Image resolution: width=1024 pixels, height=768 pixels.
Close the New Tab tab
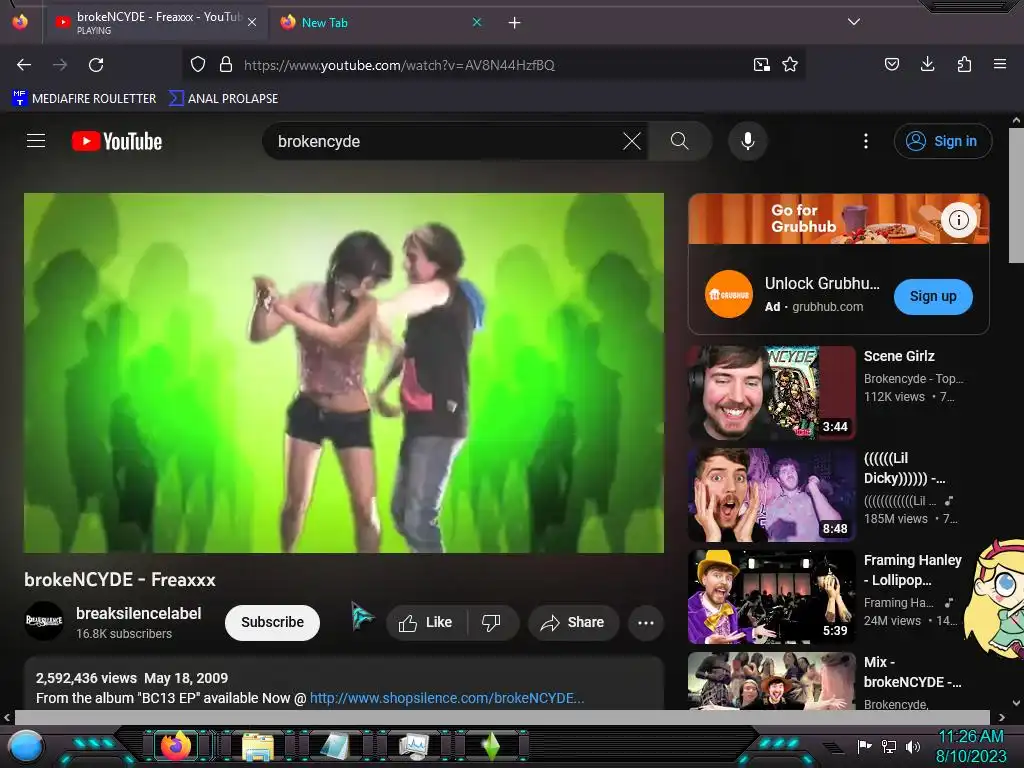pos(477,22)
